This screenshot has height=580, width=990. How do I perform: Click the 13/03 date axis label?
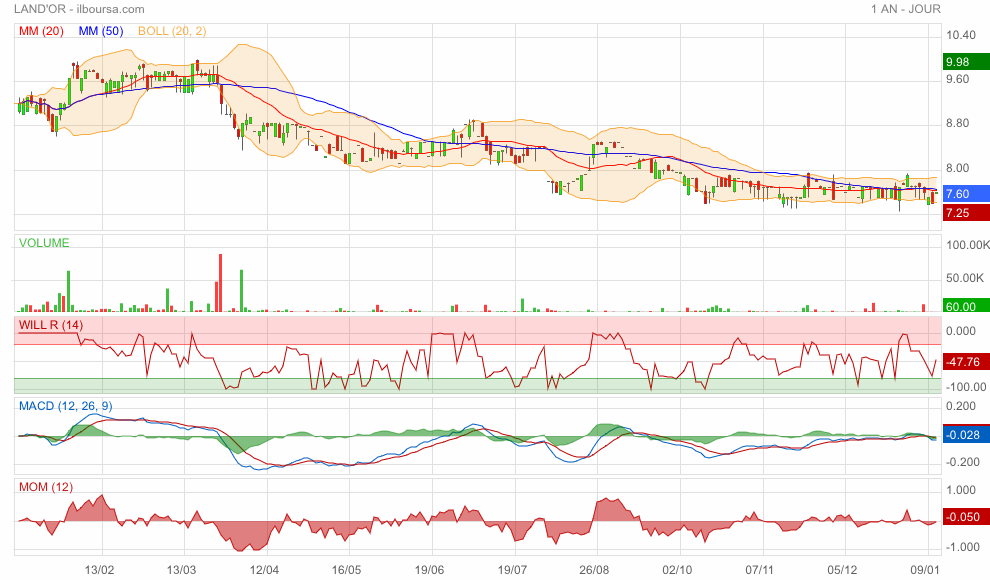point(182,570)
